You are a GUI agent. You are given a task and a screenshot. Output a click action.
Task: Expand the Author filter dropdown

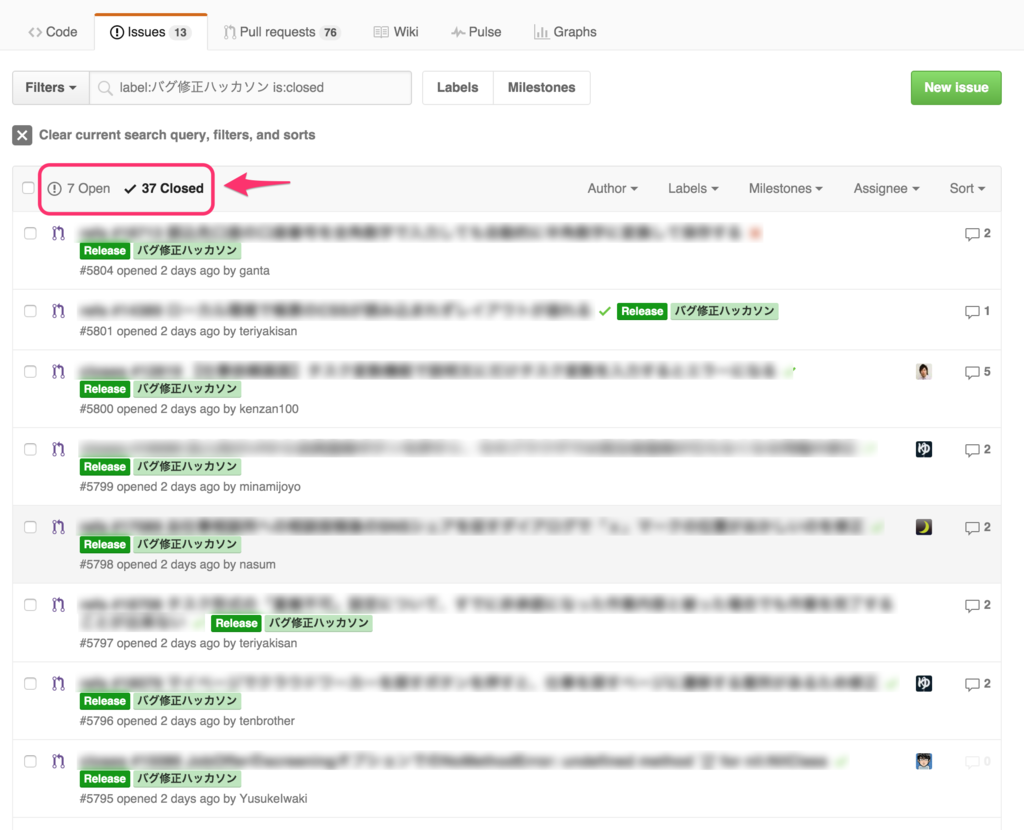(613, 189)
